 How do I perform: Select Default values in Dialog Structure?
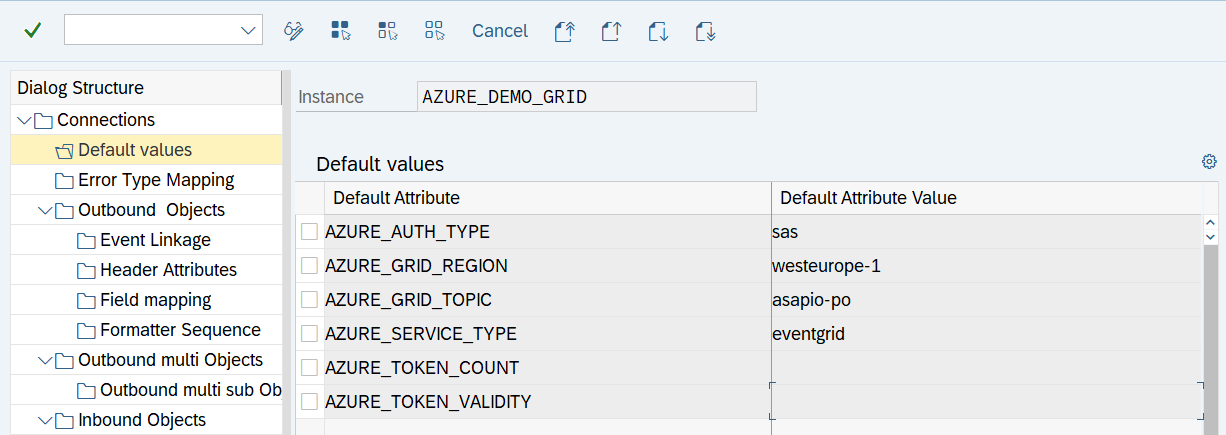[x=135, y=150]
